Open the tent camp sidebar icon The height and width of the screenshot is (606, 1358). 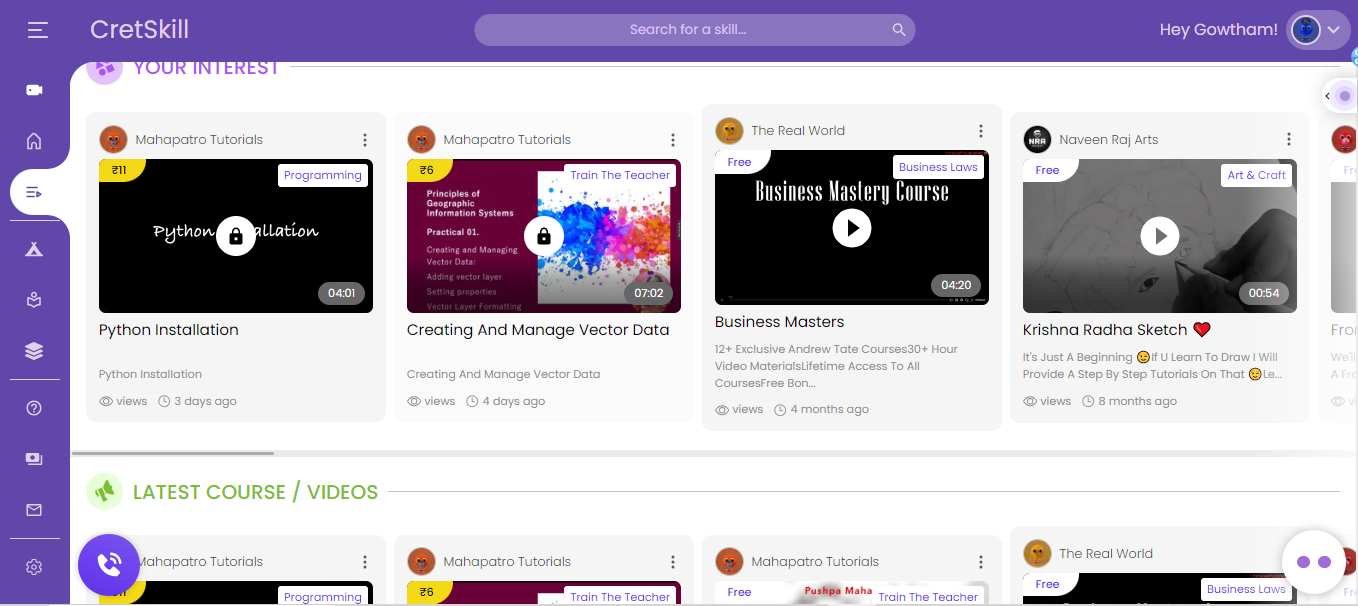34,249
